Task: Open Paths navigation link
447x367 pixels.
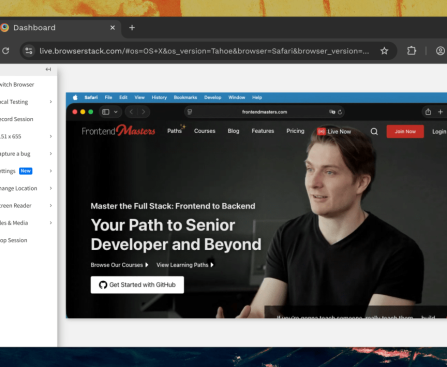Action: tap(175, 131)
